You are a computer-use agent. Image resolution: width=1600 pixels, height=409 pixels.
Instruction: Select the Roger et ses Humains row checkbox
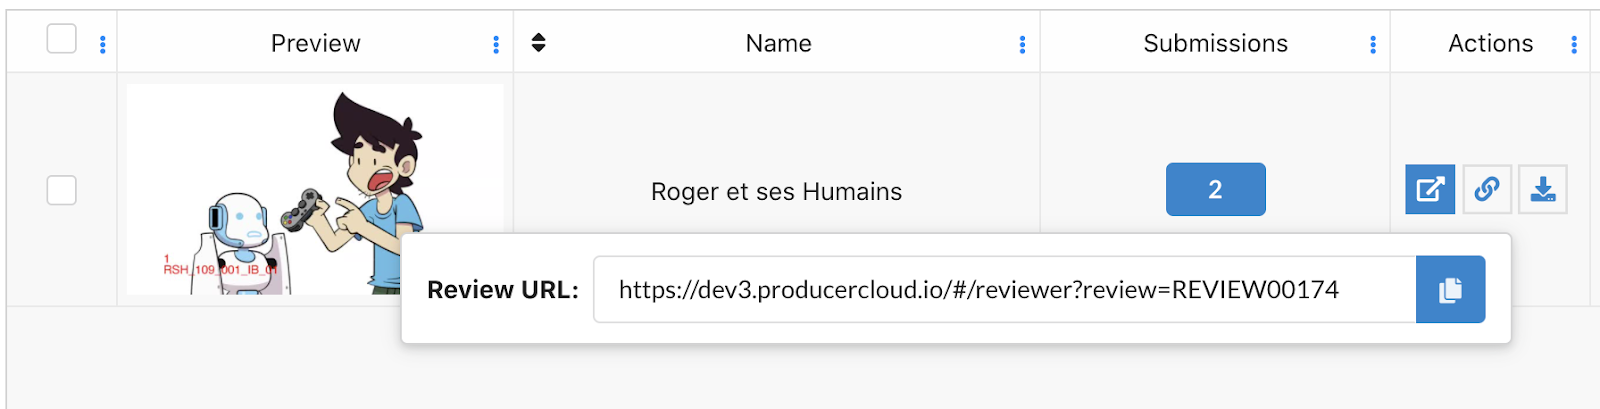click(62, 190)
